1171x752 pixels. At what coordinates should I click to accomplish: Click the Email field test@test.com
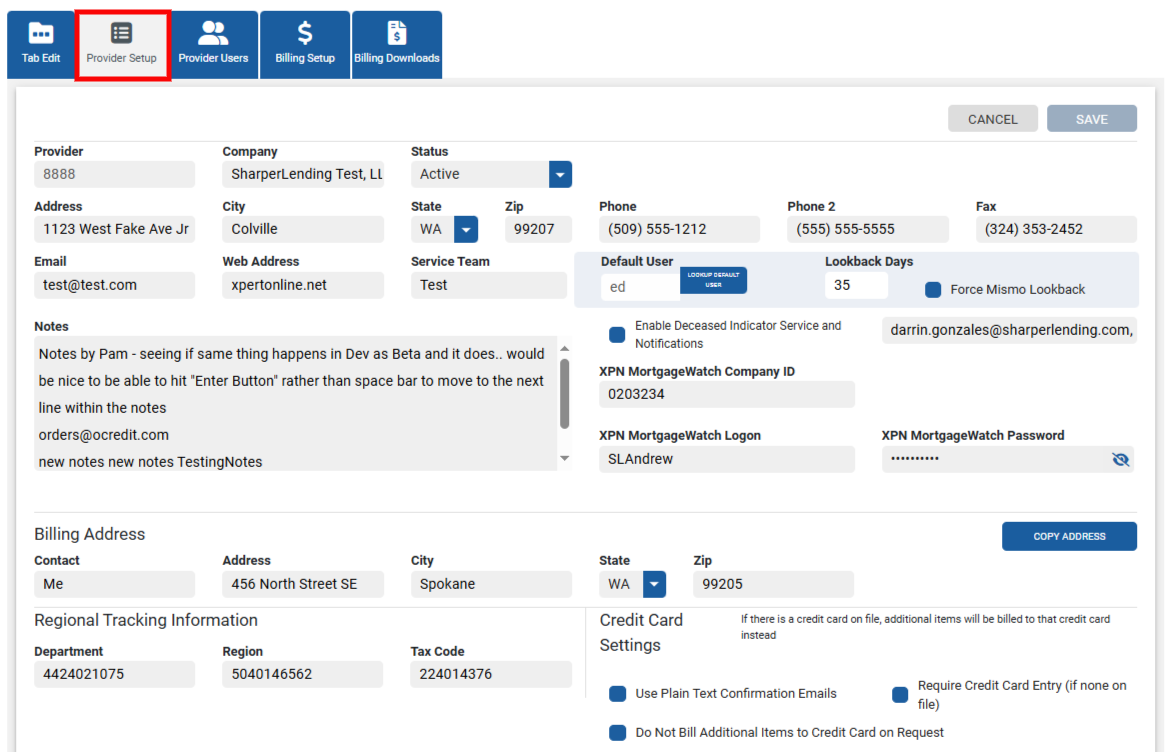pos(114,285)
